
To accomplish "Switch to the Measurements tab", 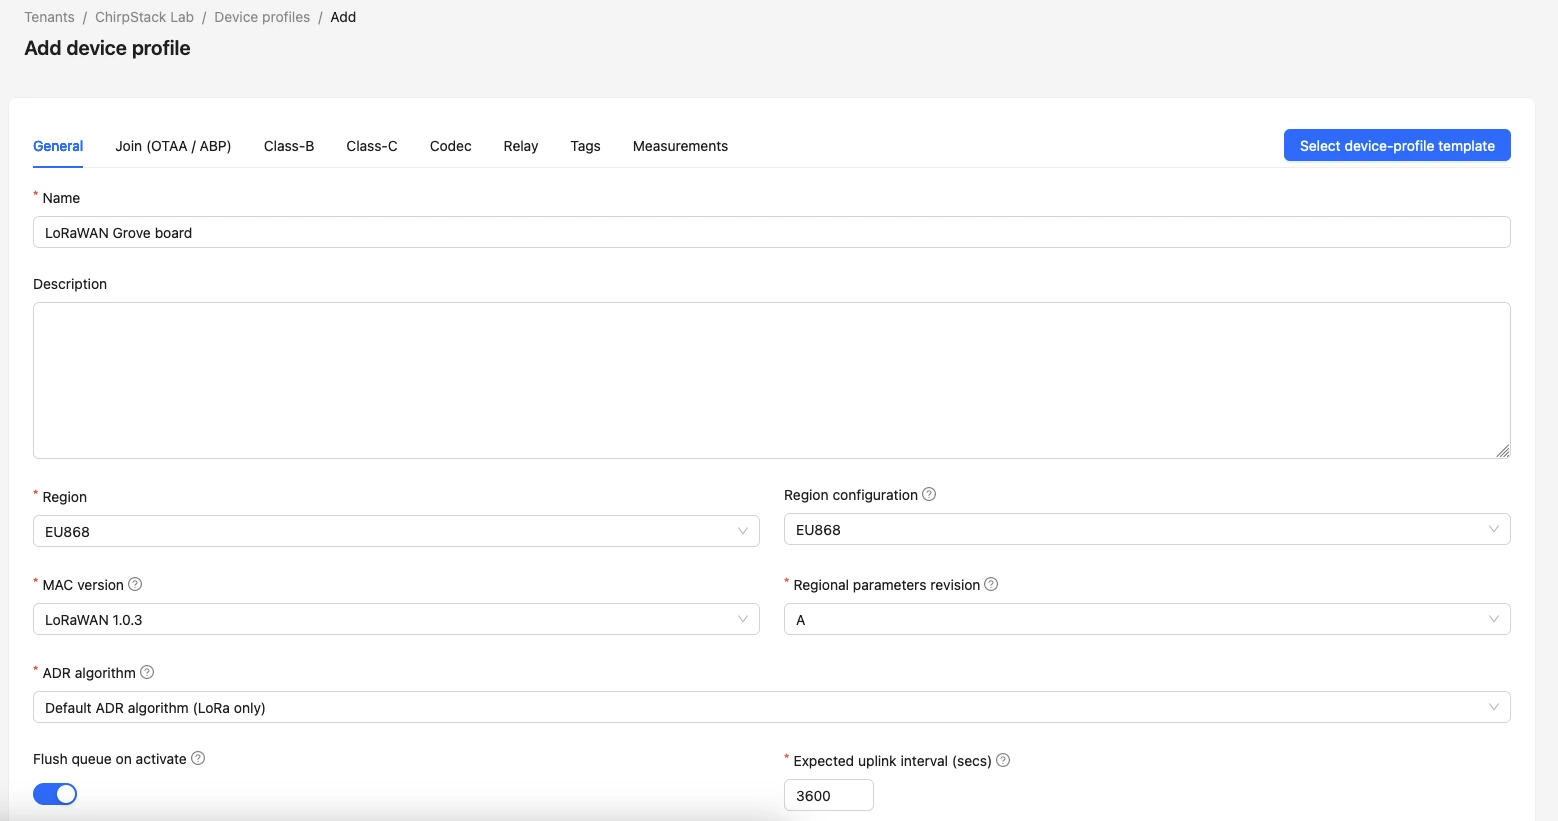I will 680,146.
